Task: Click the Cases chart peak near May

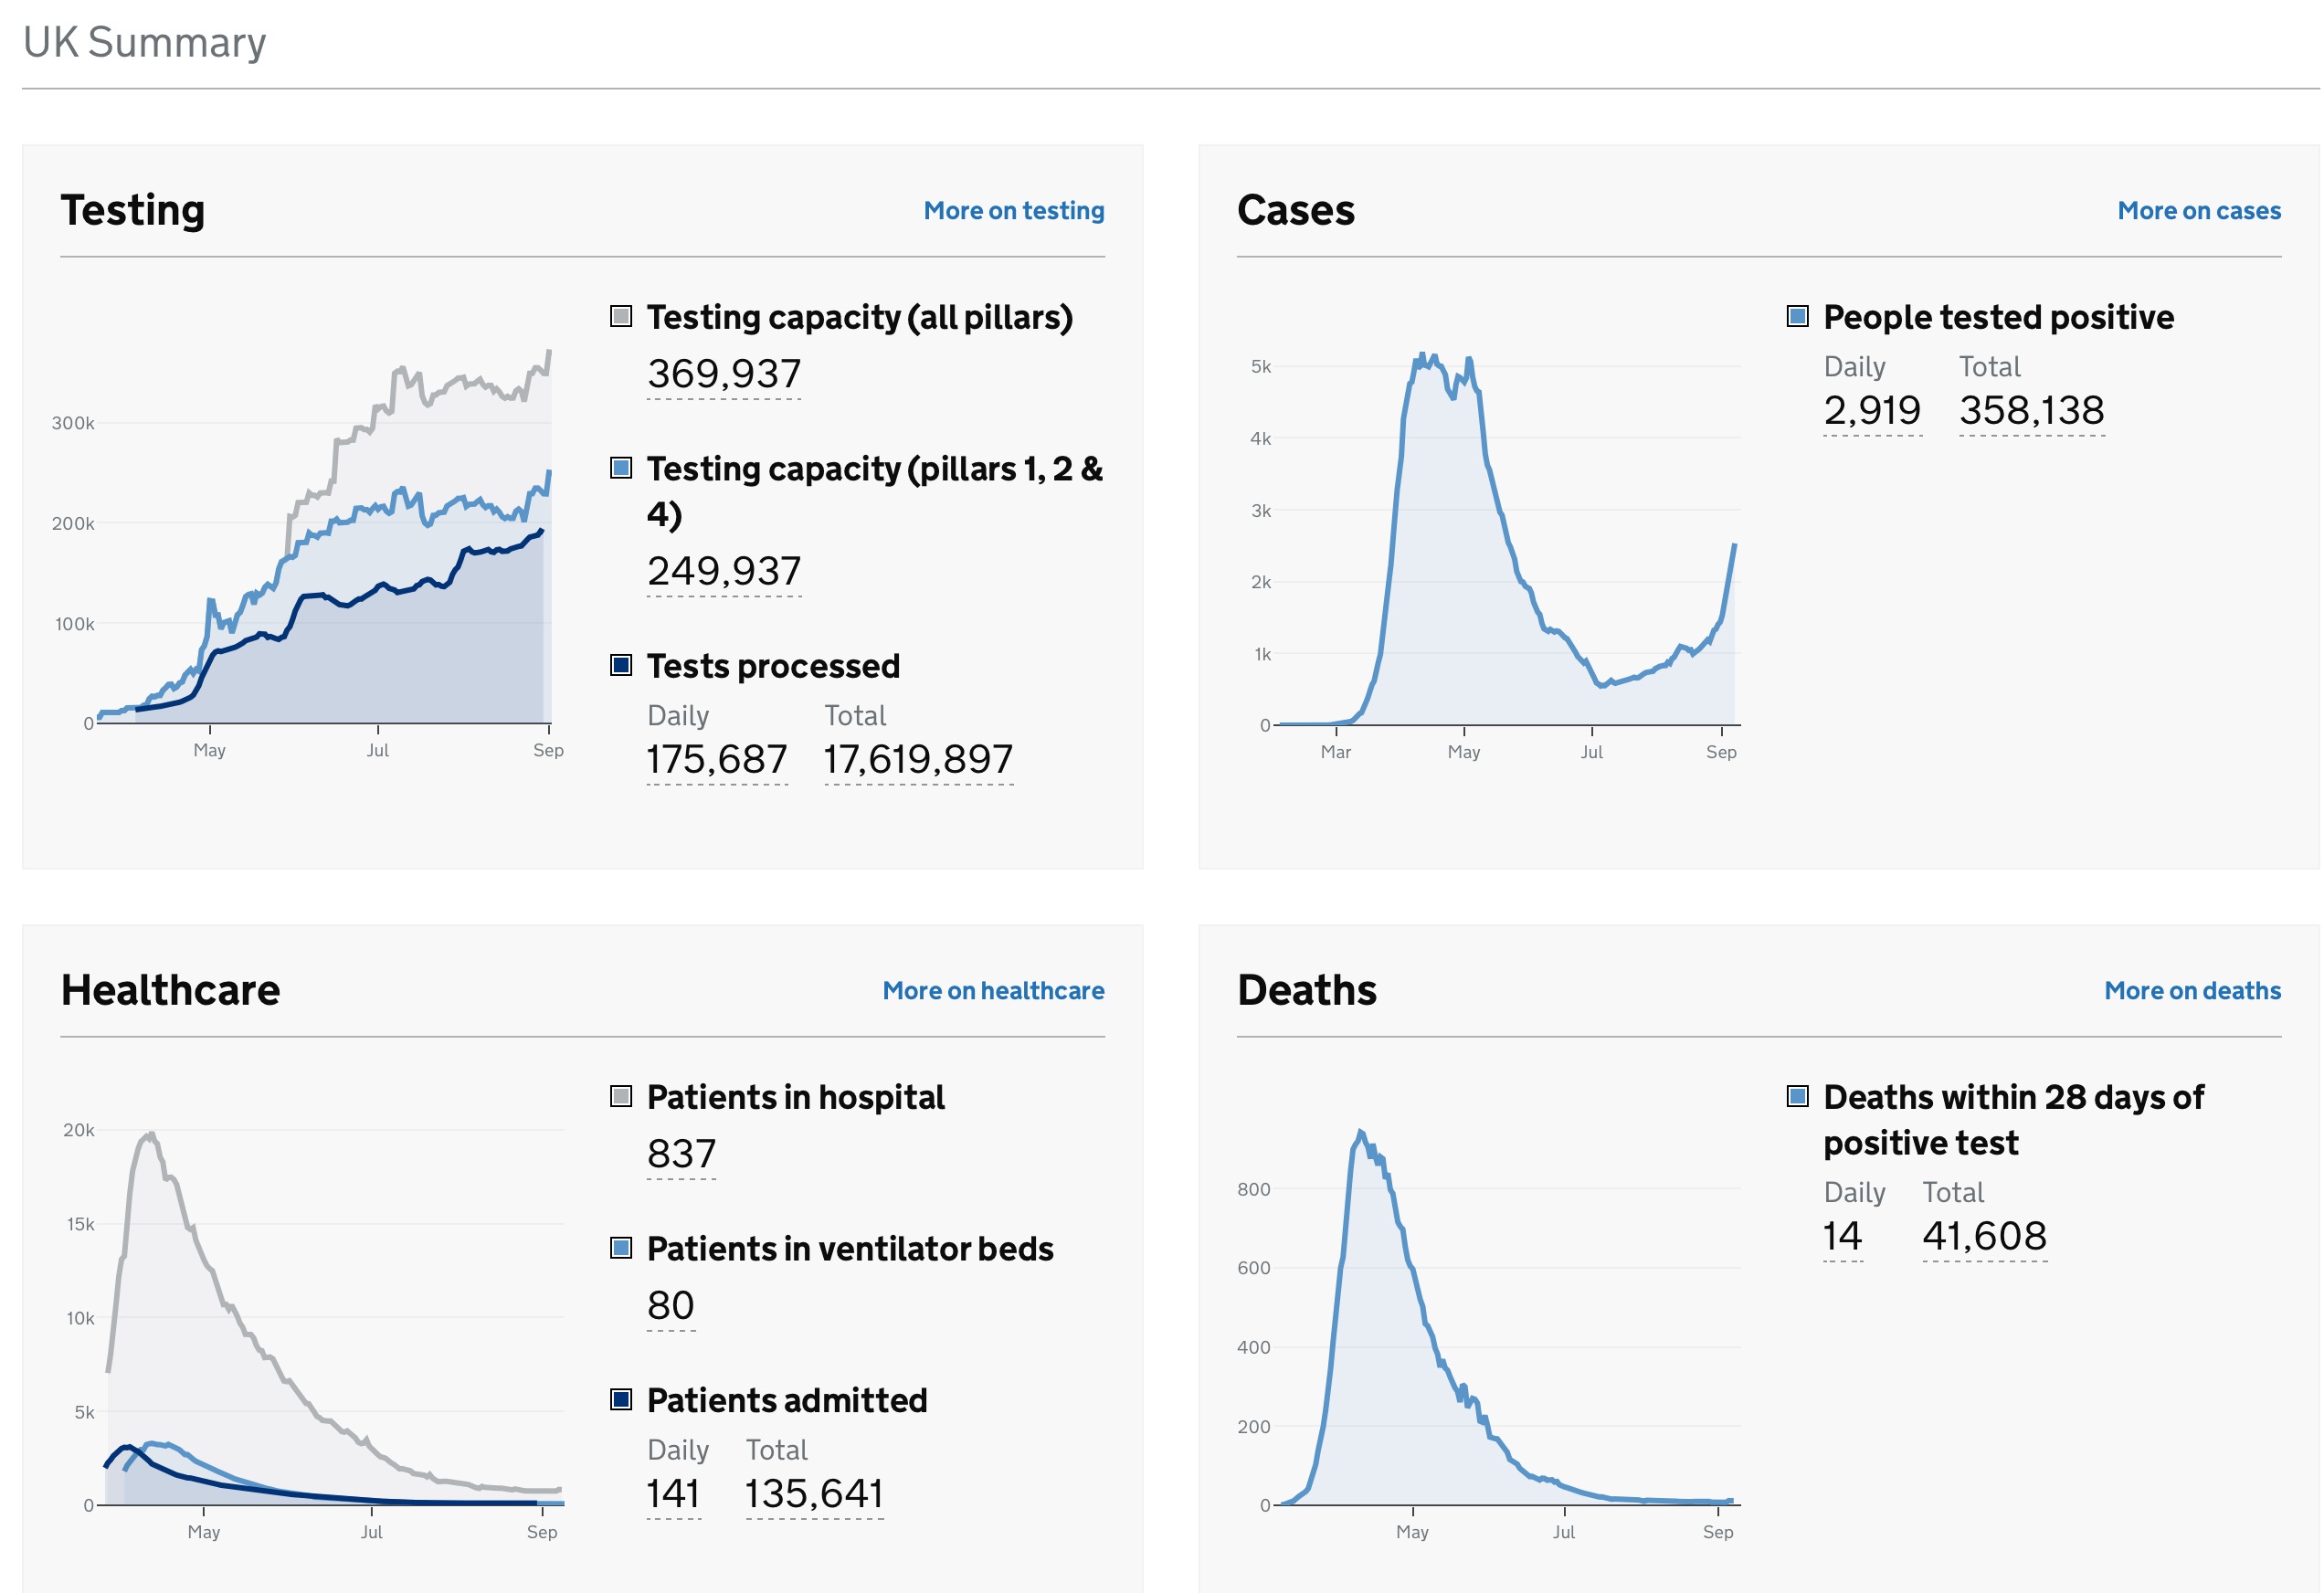Action: (x=1424, y=358)
